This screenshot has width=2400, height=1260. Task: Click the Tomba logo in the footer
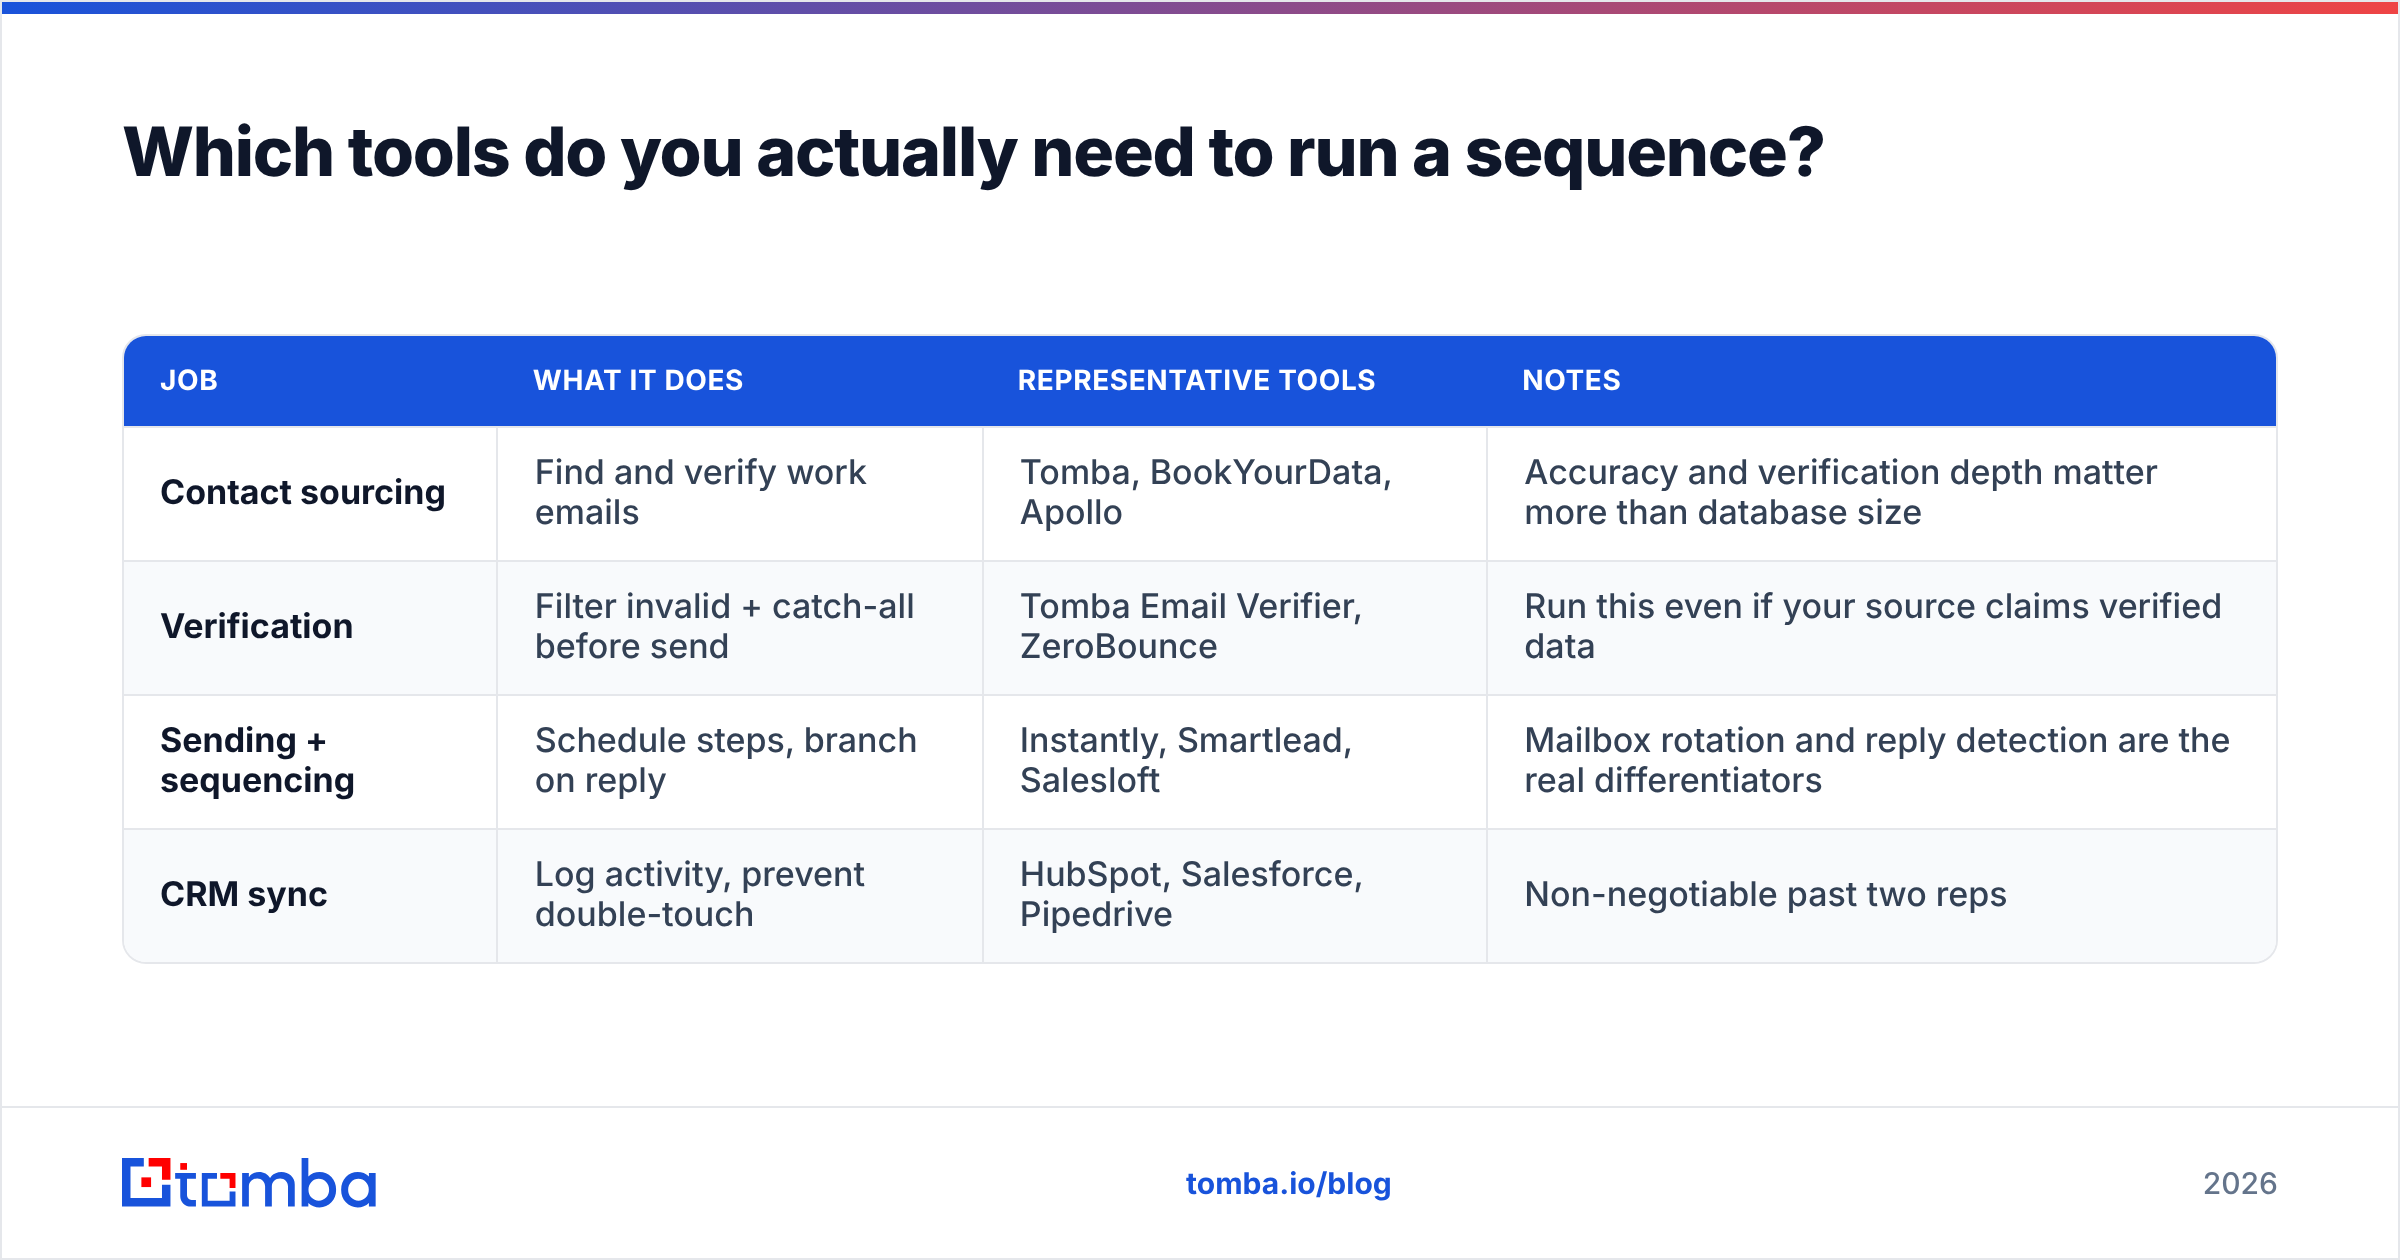click(x=249, y=1183)
